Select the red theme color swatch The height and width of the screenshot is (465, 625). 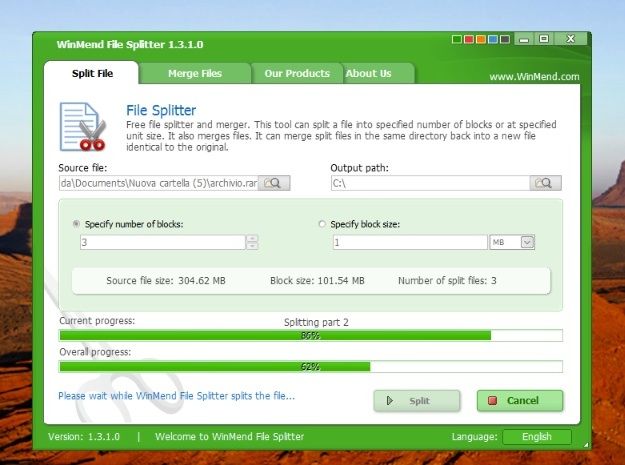coord(469,39)
